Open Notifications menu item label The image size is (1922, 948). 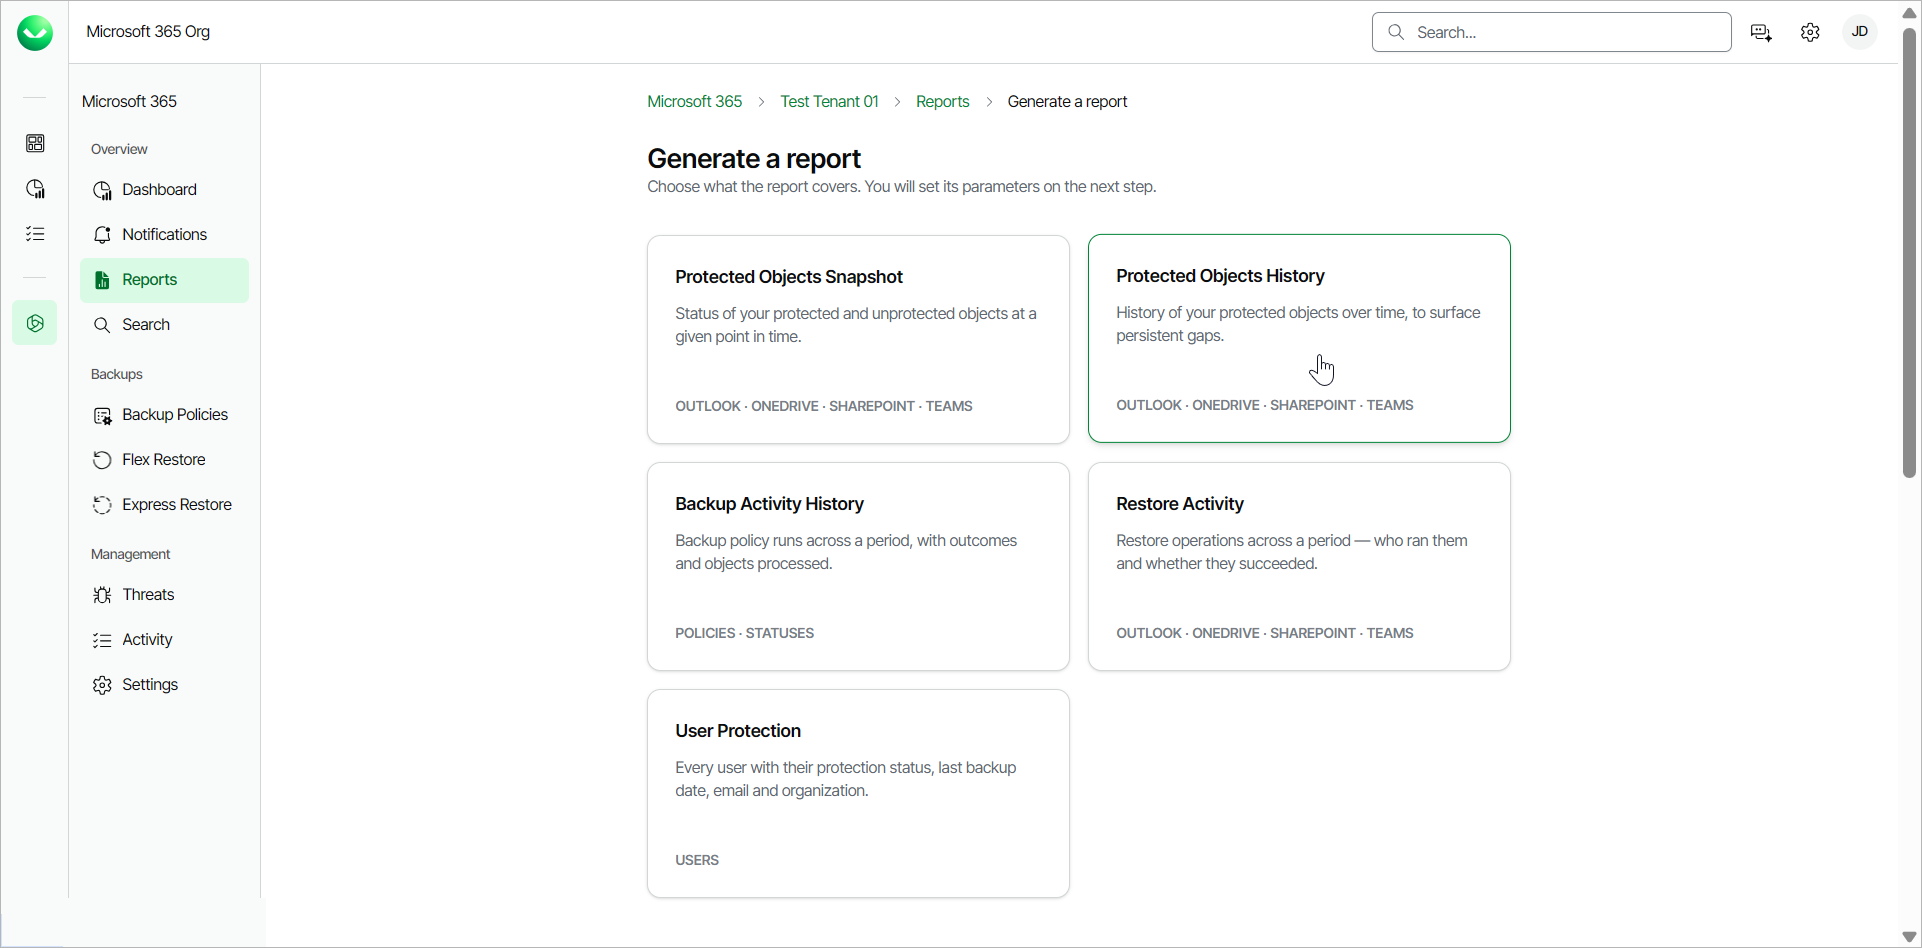click(x=164, y=235)
